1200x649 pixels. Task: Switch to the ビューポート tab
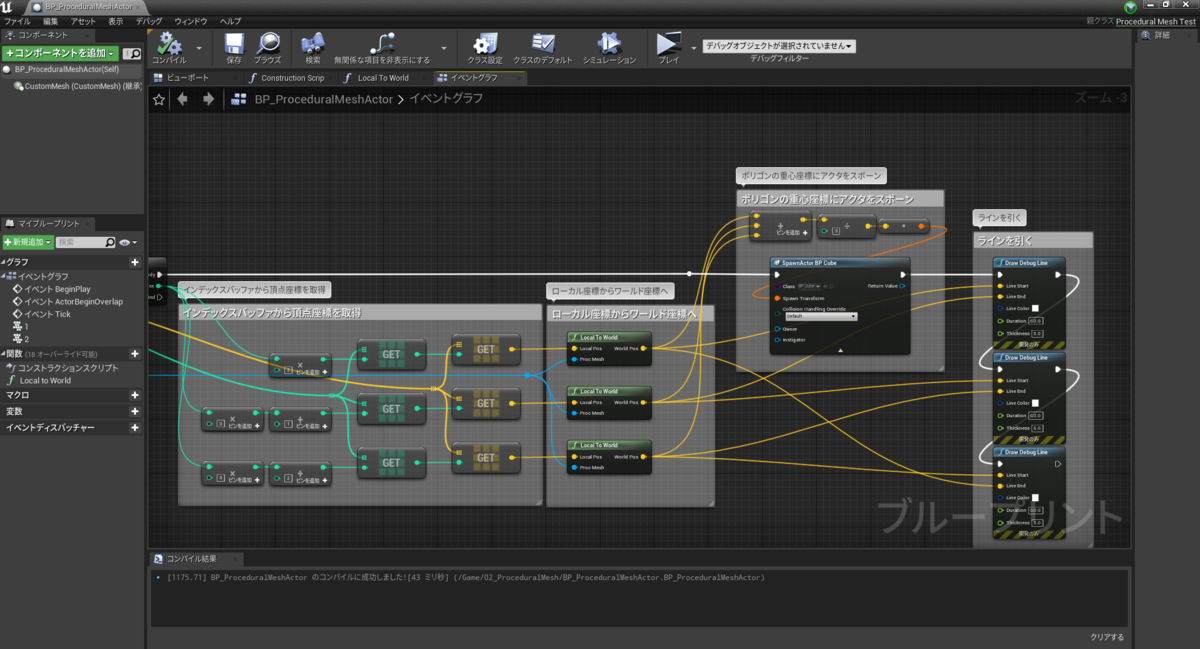pyautogui.click(x=189, y=78)
